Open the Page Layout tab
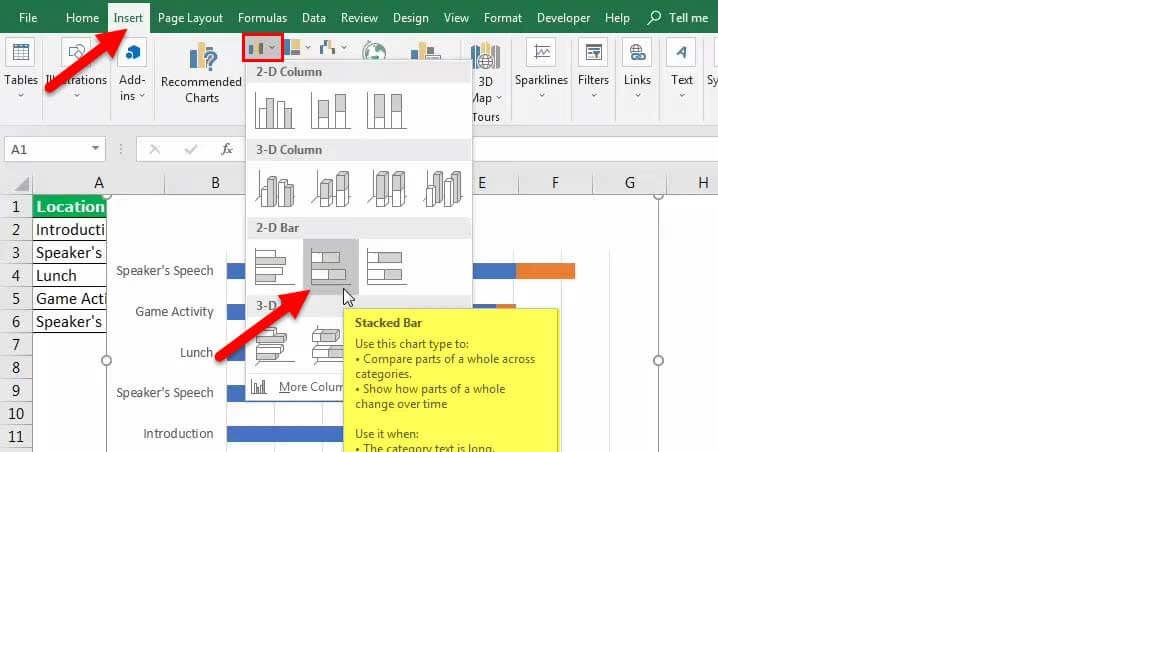Image resolution: width=1152 pixels, height=648 pixels. click(x=190, y=18)
